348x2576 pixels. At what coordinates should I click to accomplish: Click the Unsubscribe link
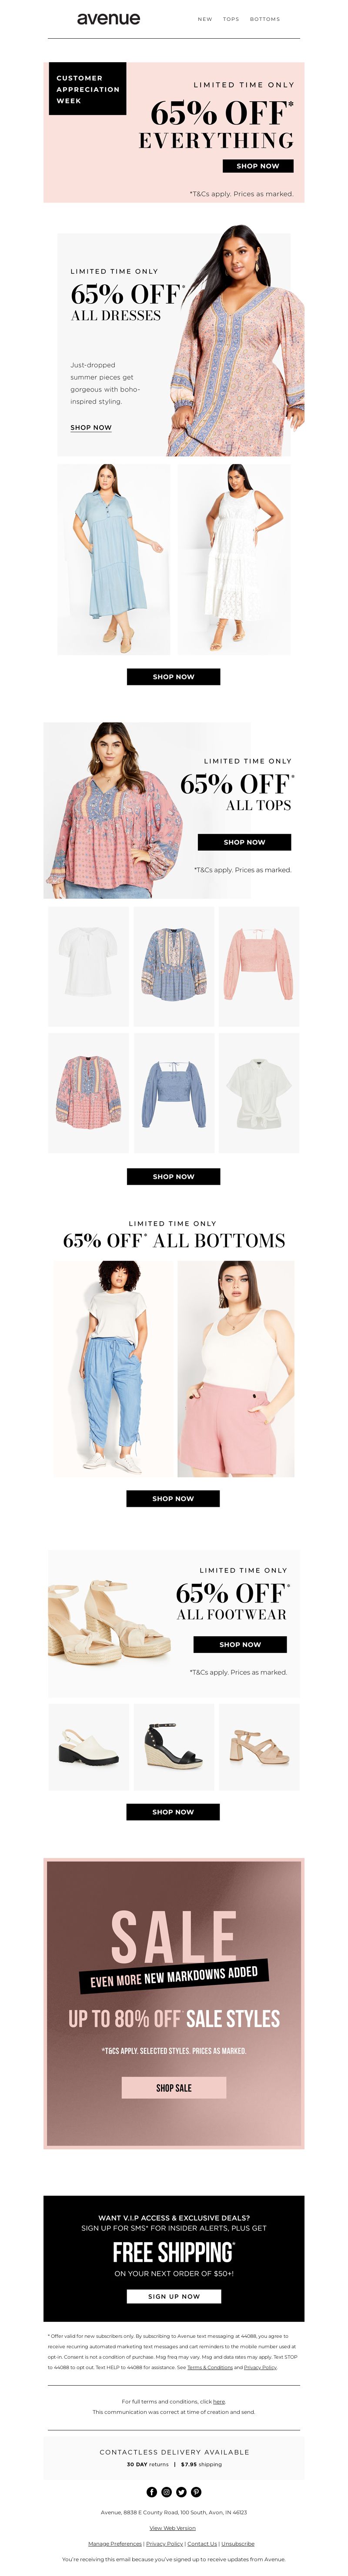click(x=238, y=2543)
